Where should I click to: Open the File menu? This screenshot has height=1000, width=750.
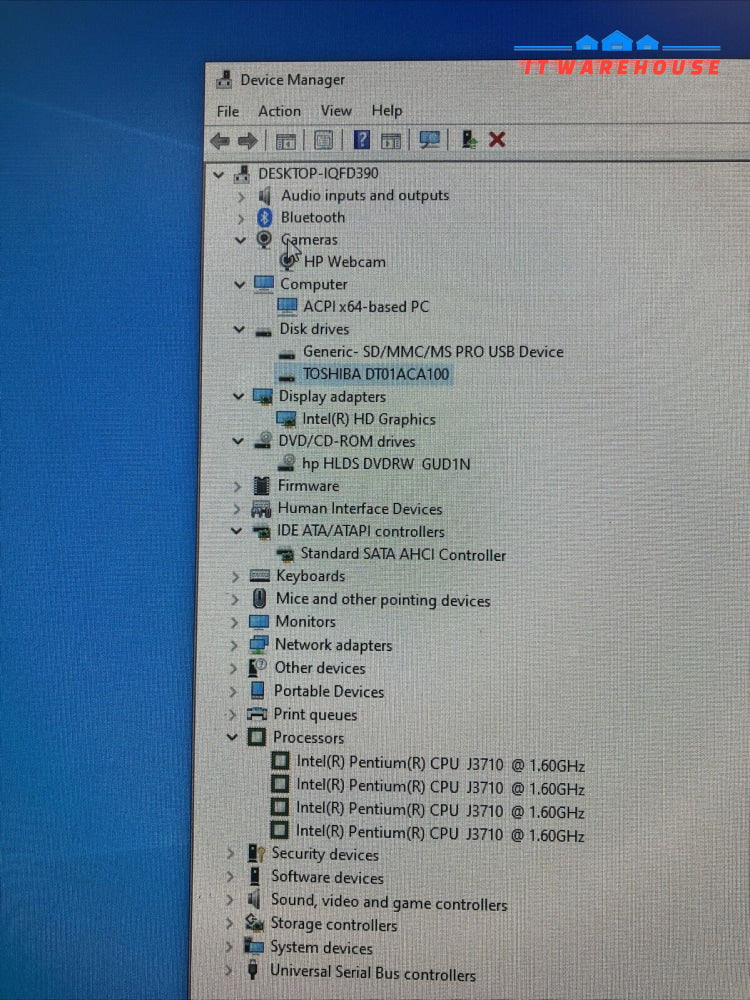[x=228, y=111]
